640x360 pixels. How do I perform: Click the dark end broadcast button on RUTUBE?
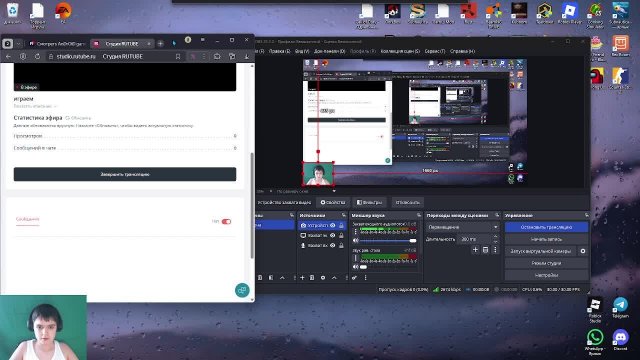(x=125, y=174)
